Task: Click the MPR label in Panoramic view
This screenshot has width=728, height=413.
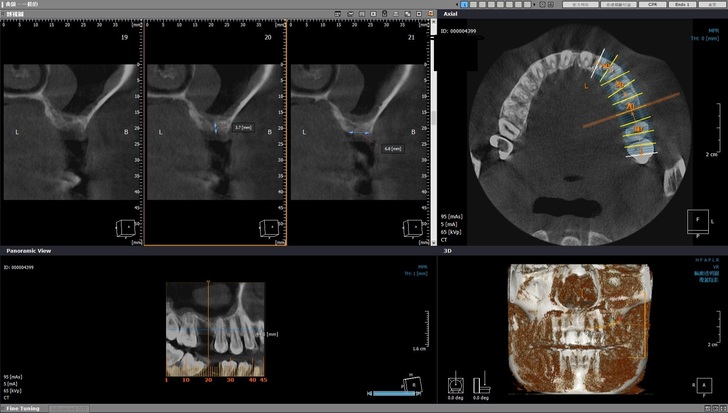Action: (x=422, y=267)
